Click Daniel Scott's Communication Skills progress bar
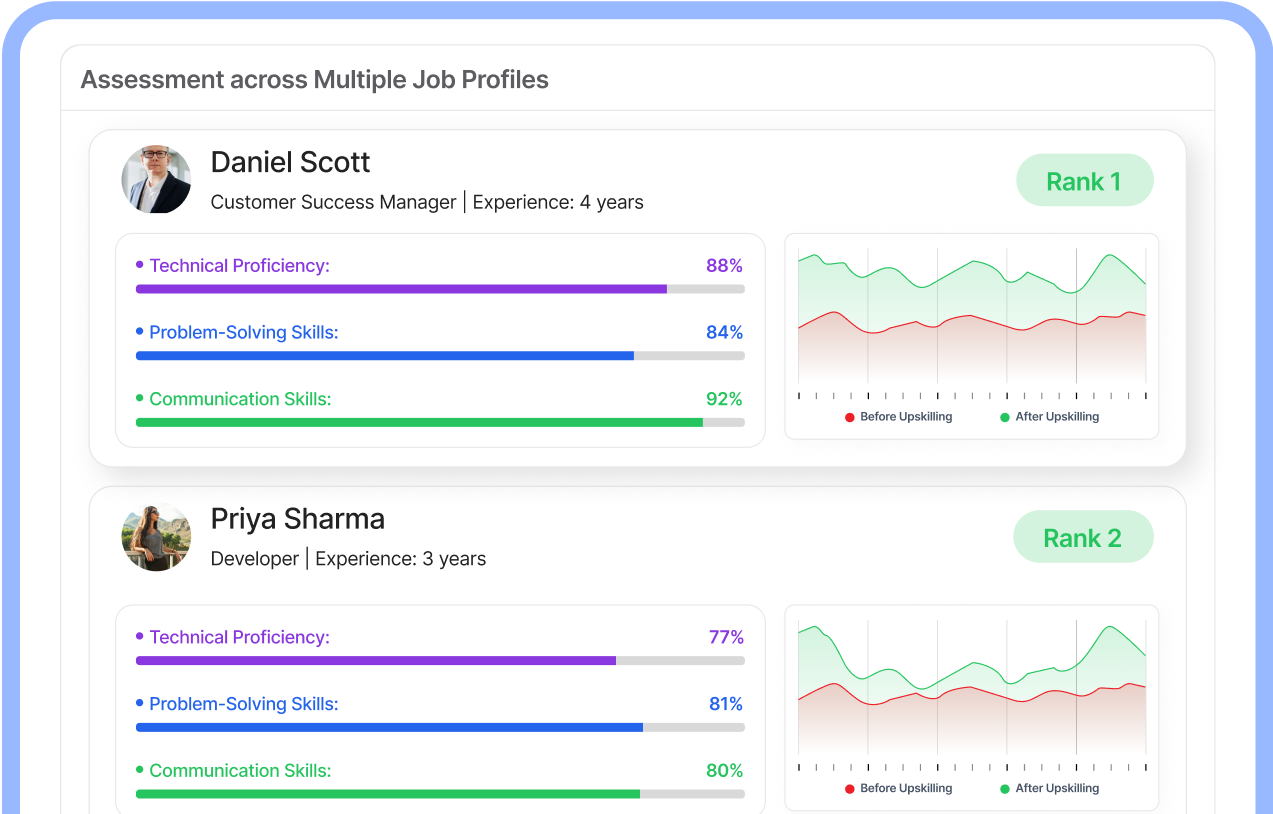Screen dimensions: 1273x814 click(440, 422)
